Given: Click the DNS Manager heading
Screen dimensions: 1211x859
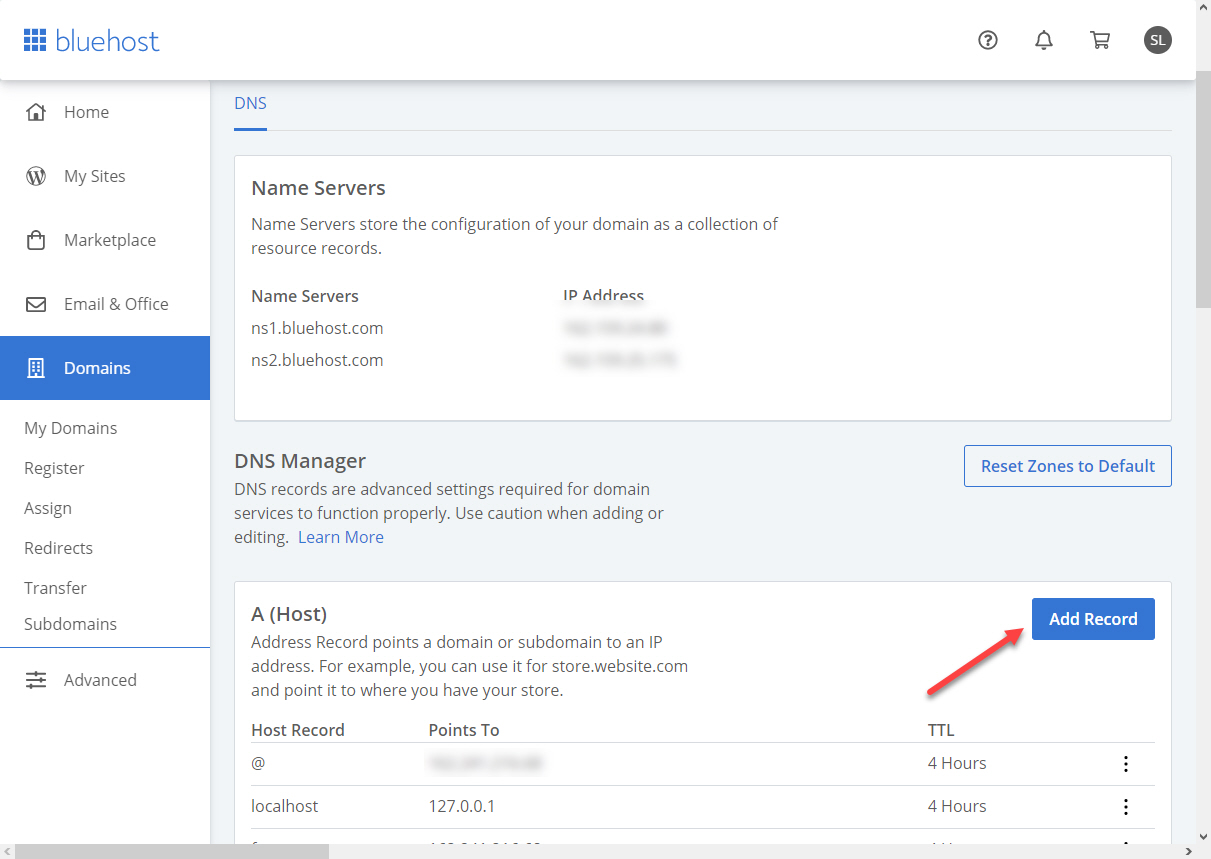Looking at the screenshot, I should coord(300,461).
